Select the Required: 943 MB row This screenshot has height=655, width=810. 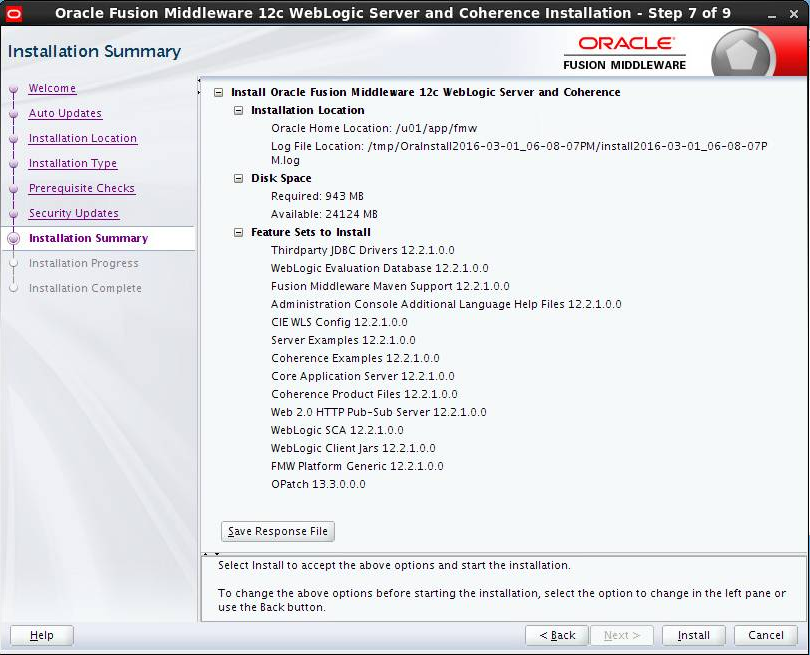click(x=317, y=196)
